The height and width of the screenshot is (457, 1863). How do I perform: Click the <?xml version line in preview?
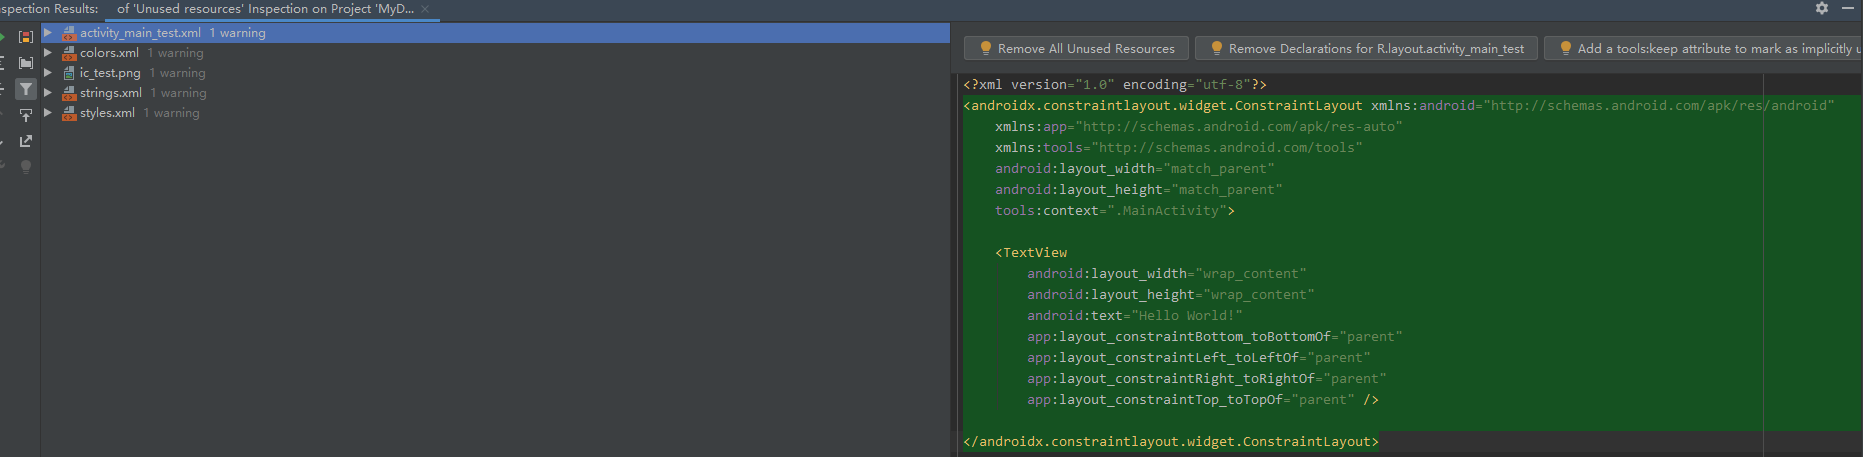coord(1115,85)
